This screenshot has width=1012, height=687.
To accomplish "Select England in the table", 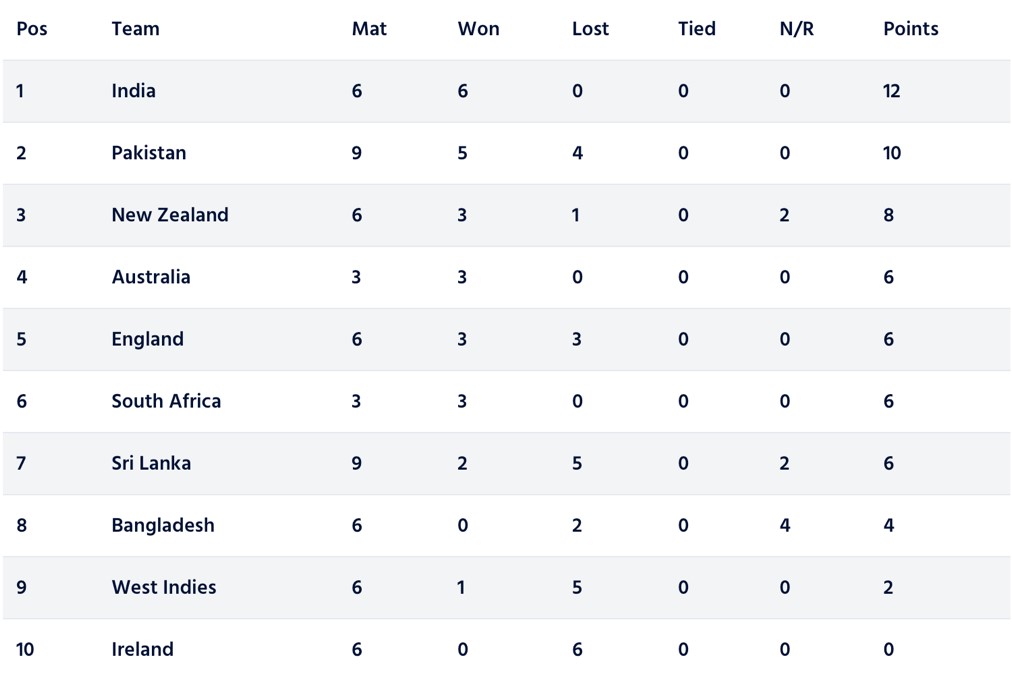I will [148, 339].
